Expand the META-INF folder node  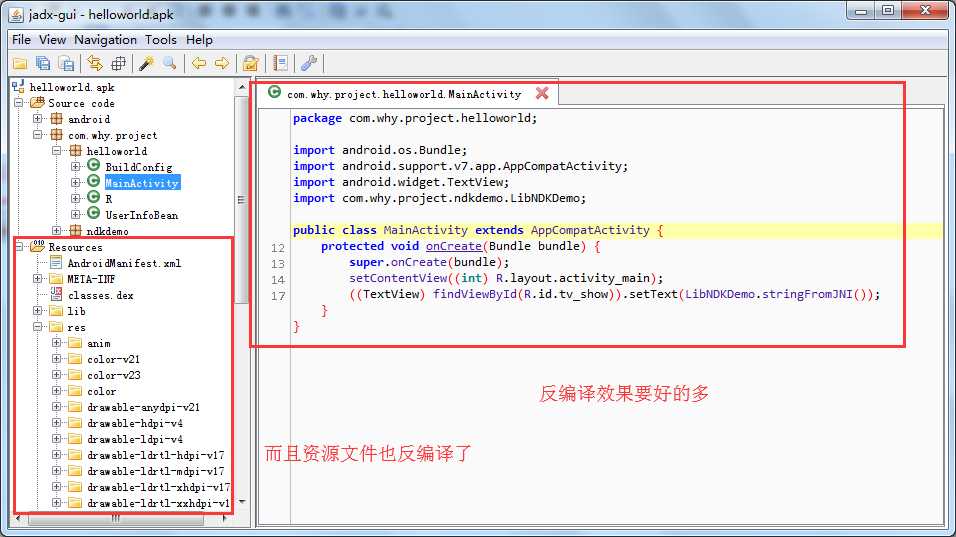(x=38, y=279)
